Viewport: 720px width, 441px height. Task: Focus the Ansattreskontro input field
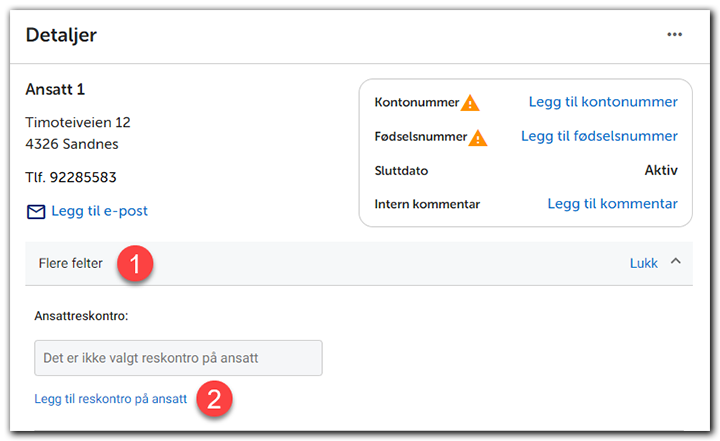point(178,358)
